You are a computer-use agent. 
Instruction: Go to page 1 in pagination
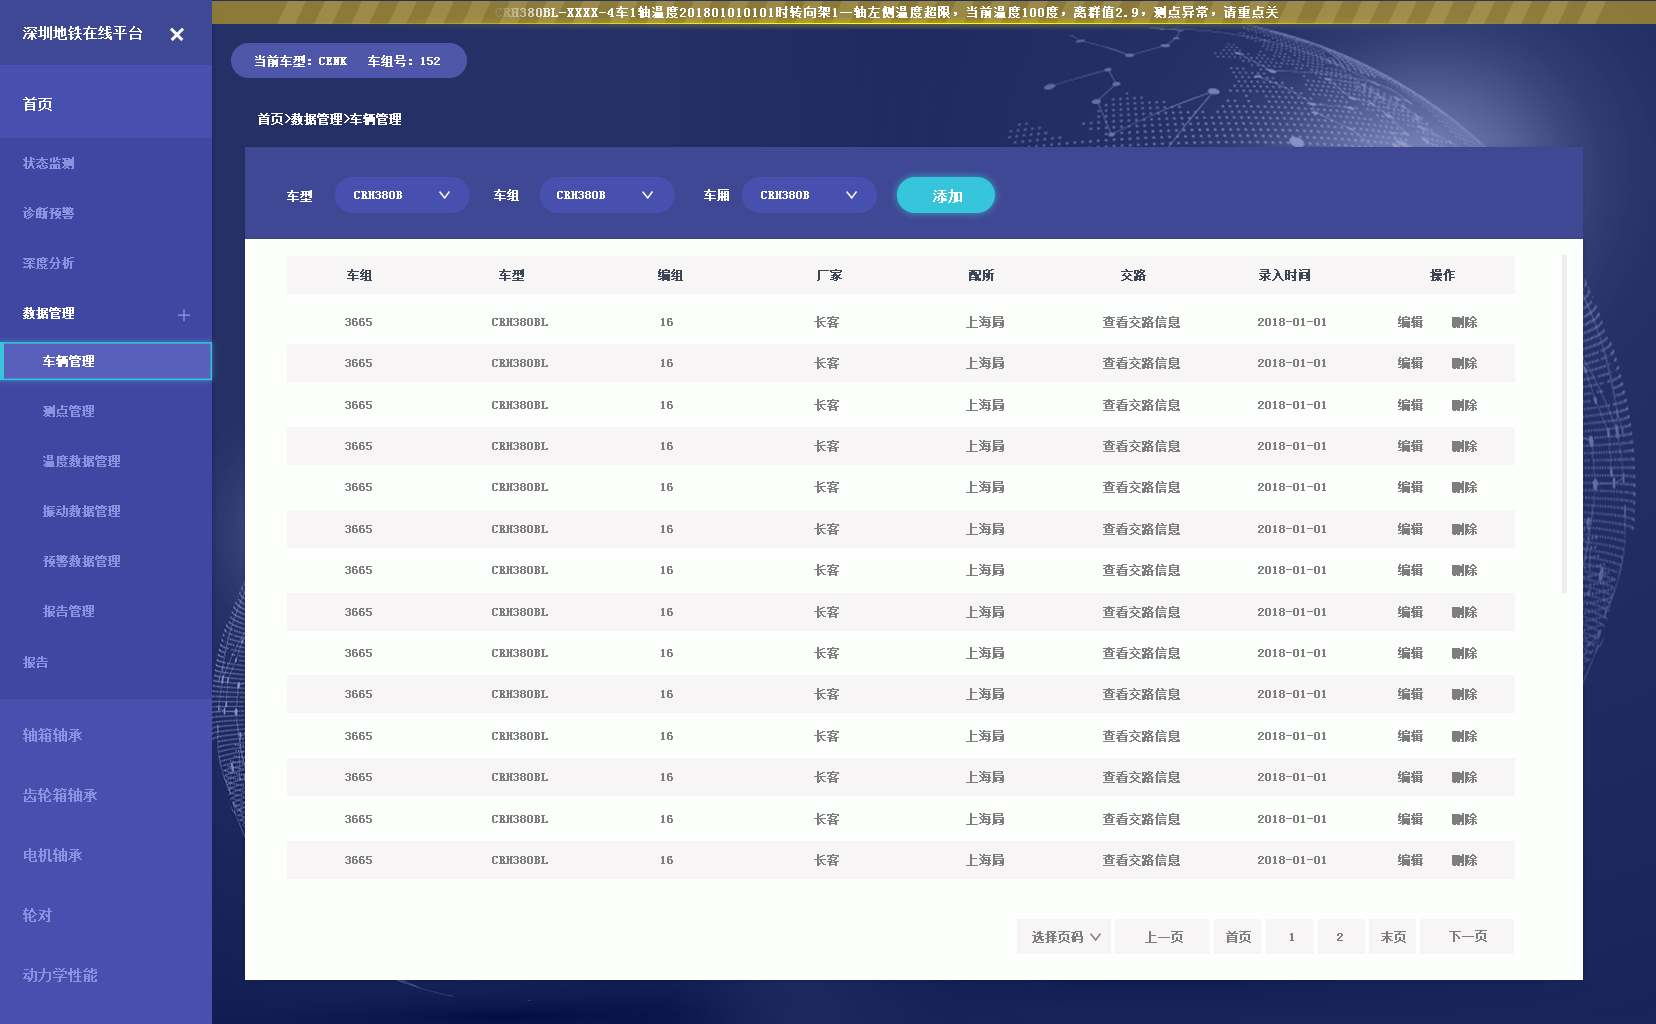1290,937
